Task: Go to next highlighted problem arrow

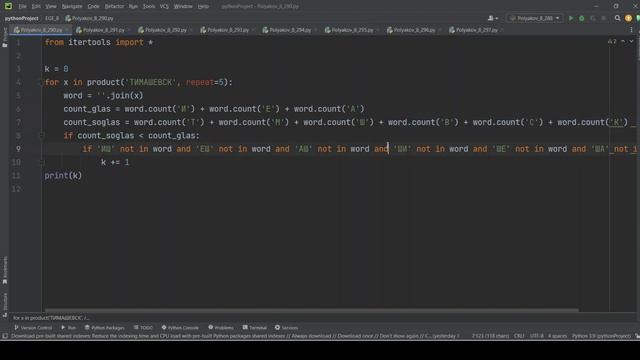Action: coord(631,42)
